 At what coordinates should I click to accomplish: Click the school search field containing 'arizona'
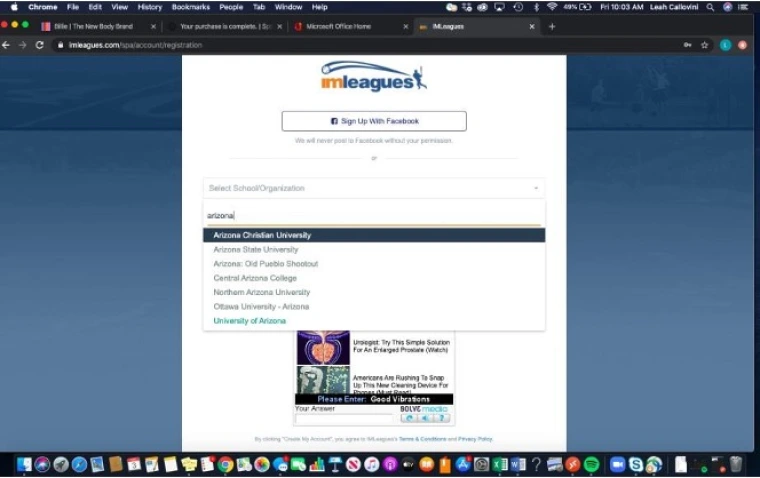tap(374, 216)
